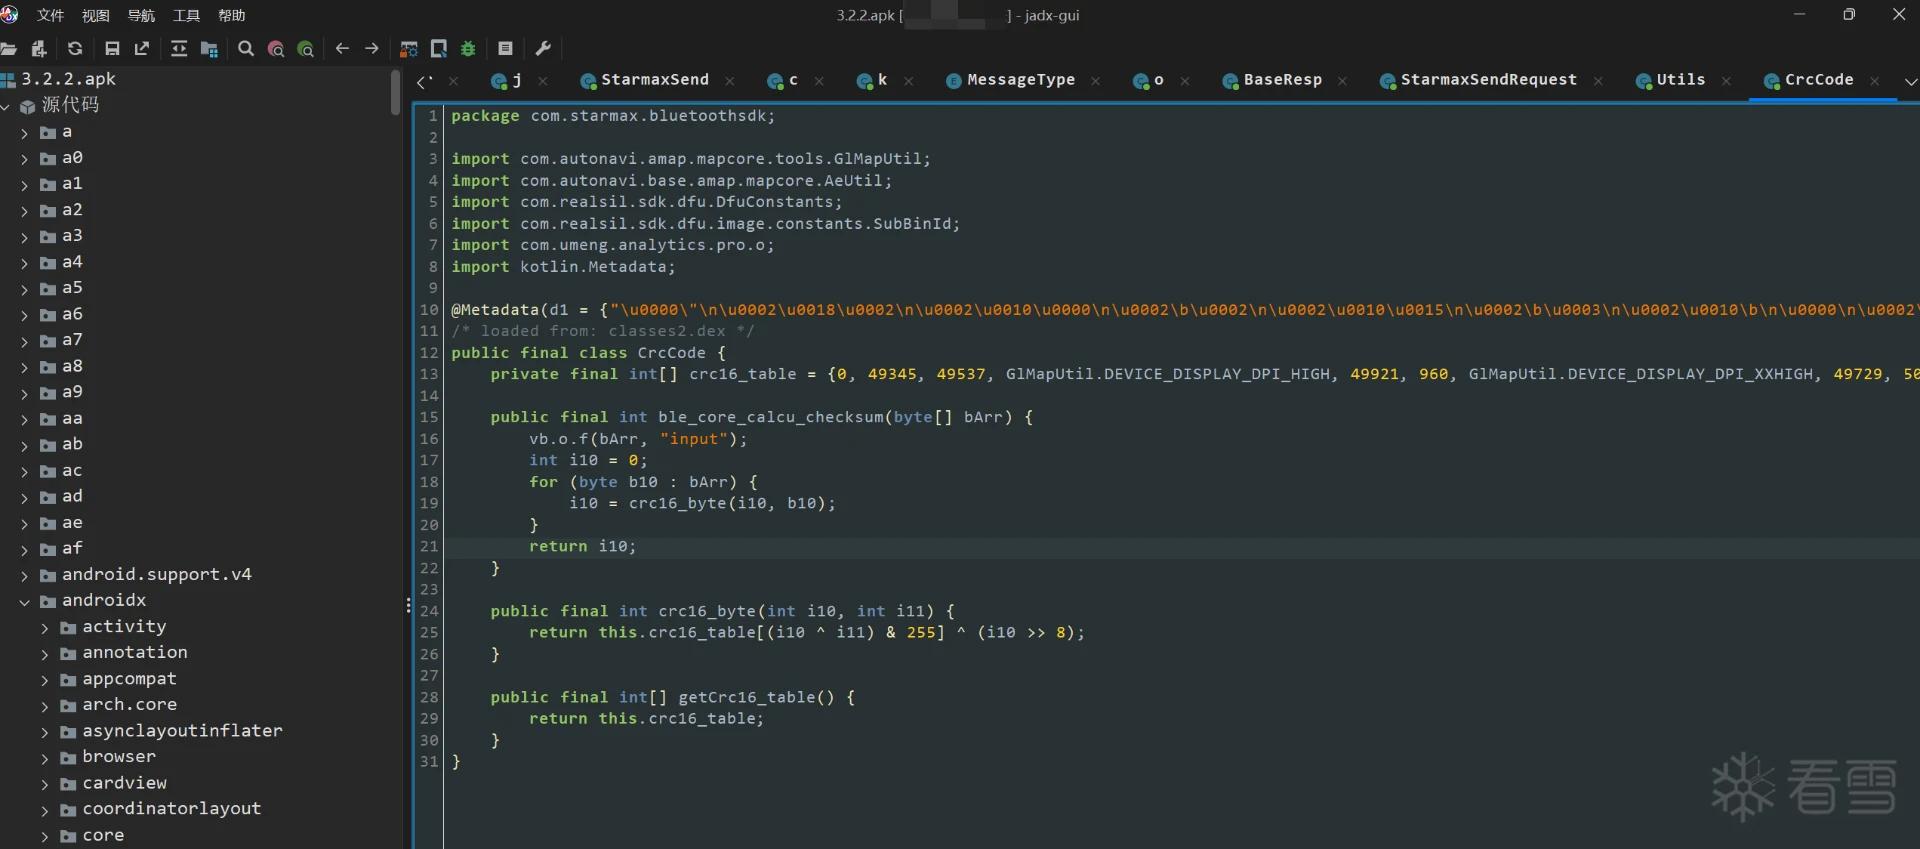Viewport: 1920px width, 849px height.
Task: Expand the cardview subpackage
Action: [45, 784]
